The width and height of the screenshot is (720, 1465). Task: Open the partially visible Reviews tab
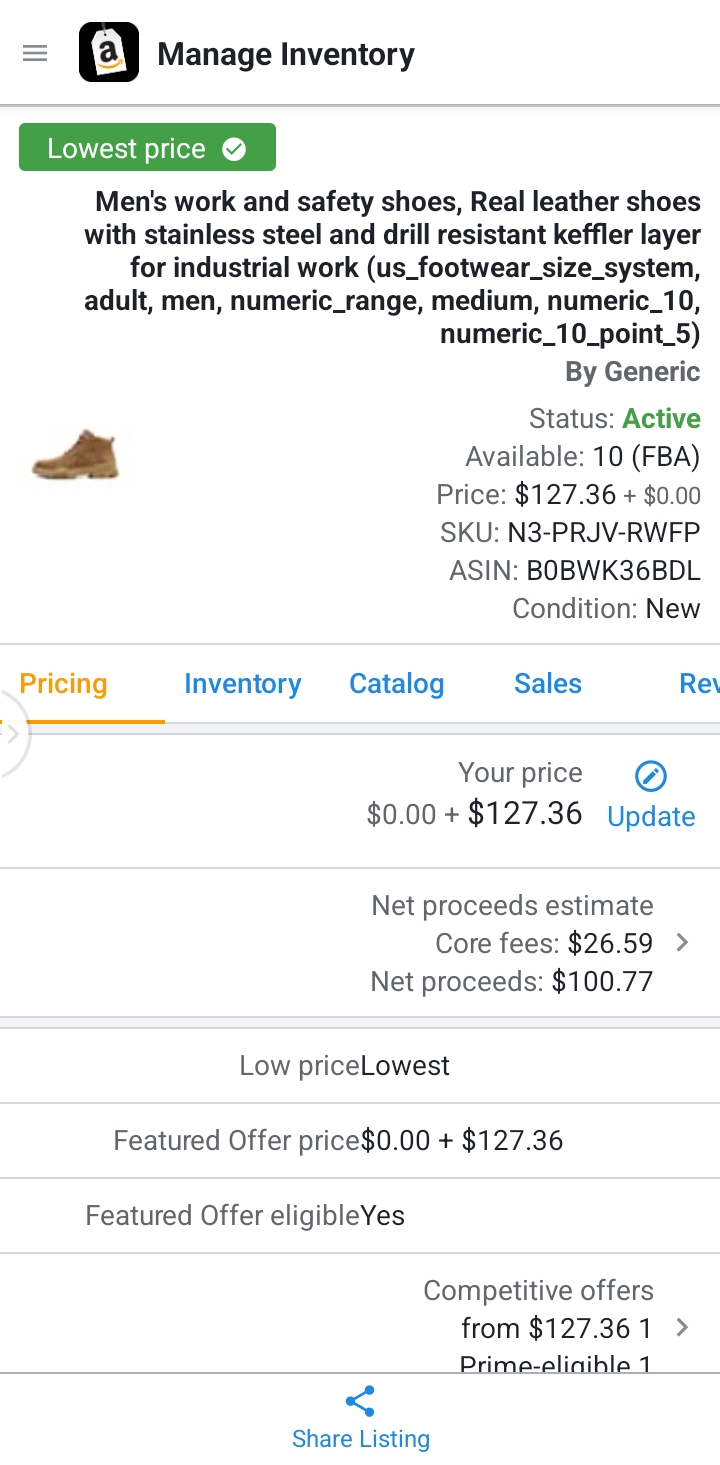click(699, 684)
